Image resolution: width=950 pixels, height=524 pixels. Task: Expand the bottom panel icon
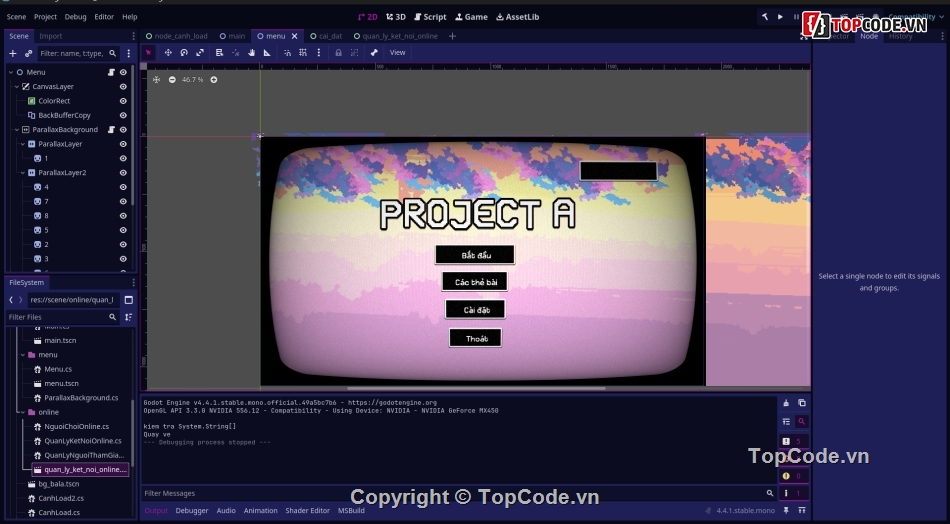[x=802, y=511]
